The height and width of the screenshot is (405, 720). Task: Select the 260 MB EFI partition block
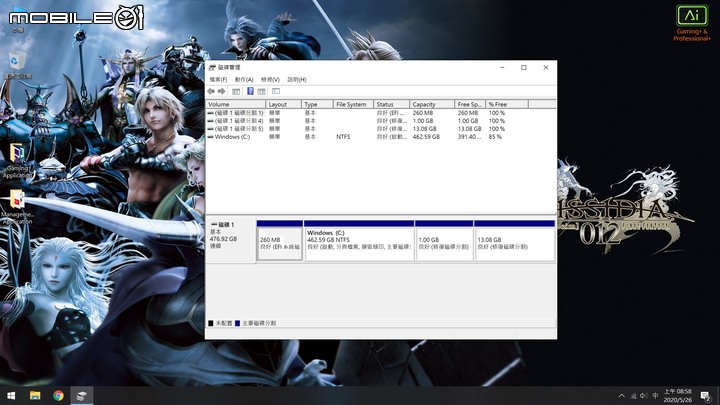pyautogui.click(x=280, y=241)
